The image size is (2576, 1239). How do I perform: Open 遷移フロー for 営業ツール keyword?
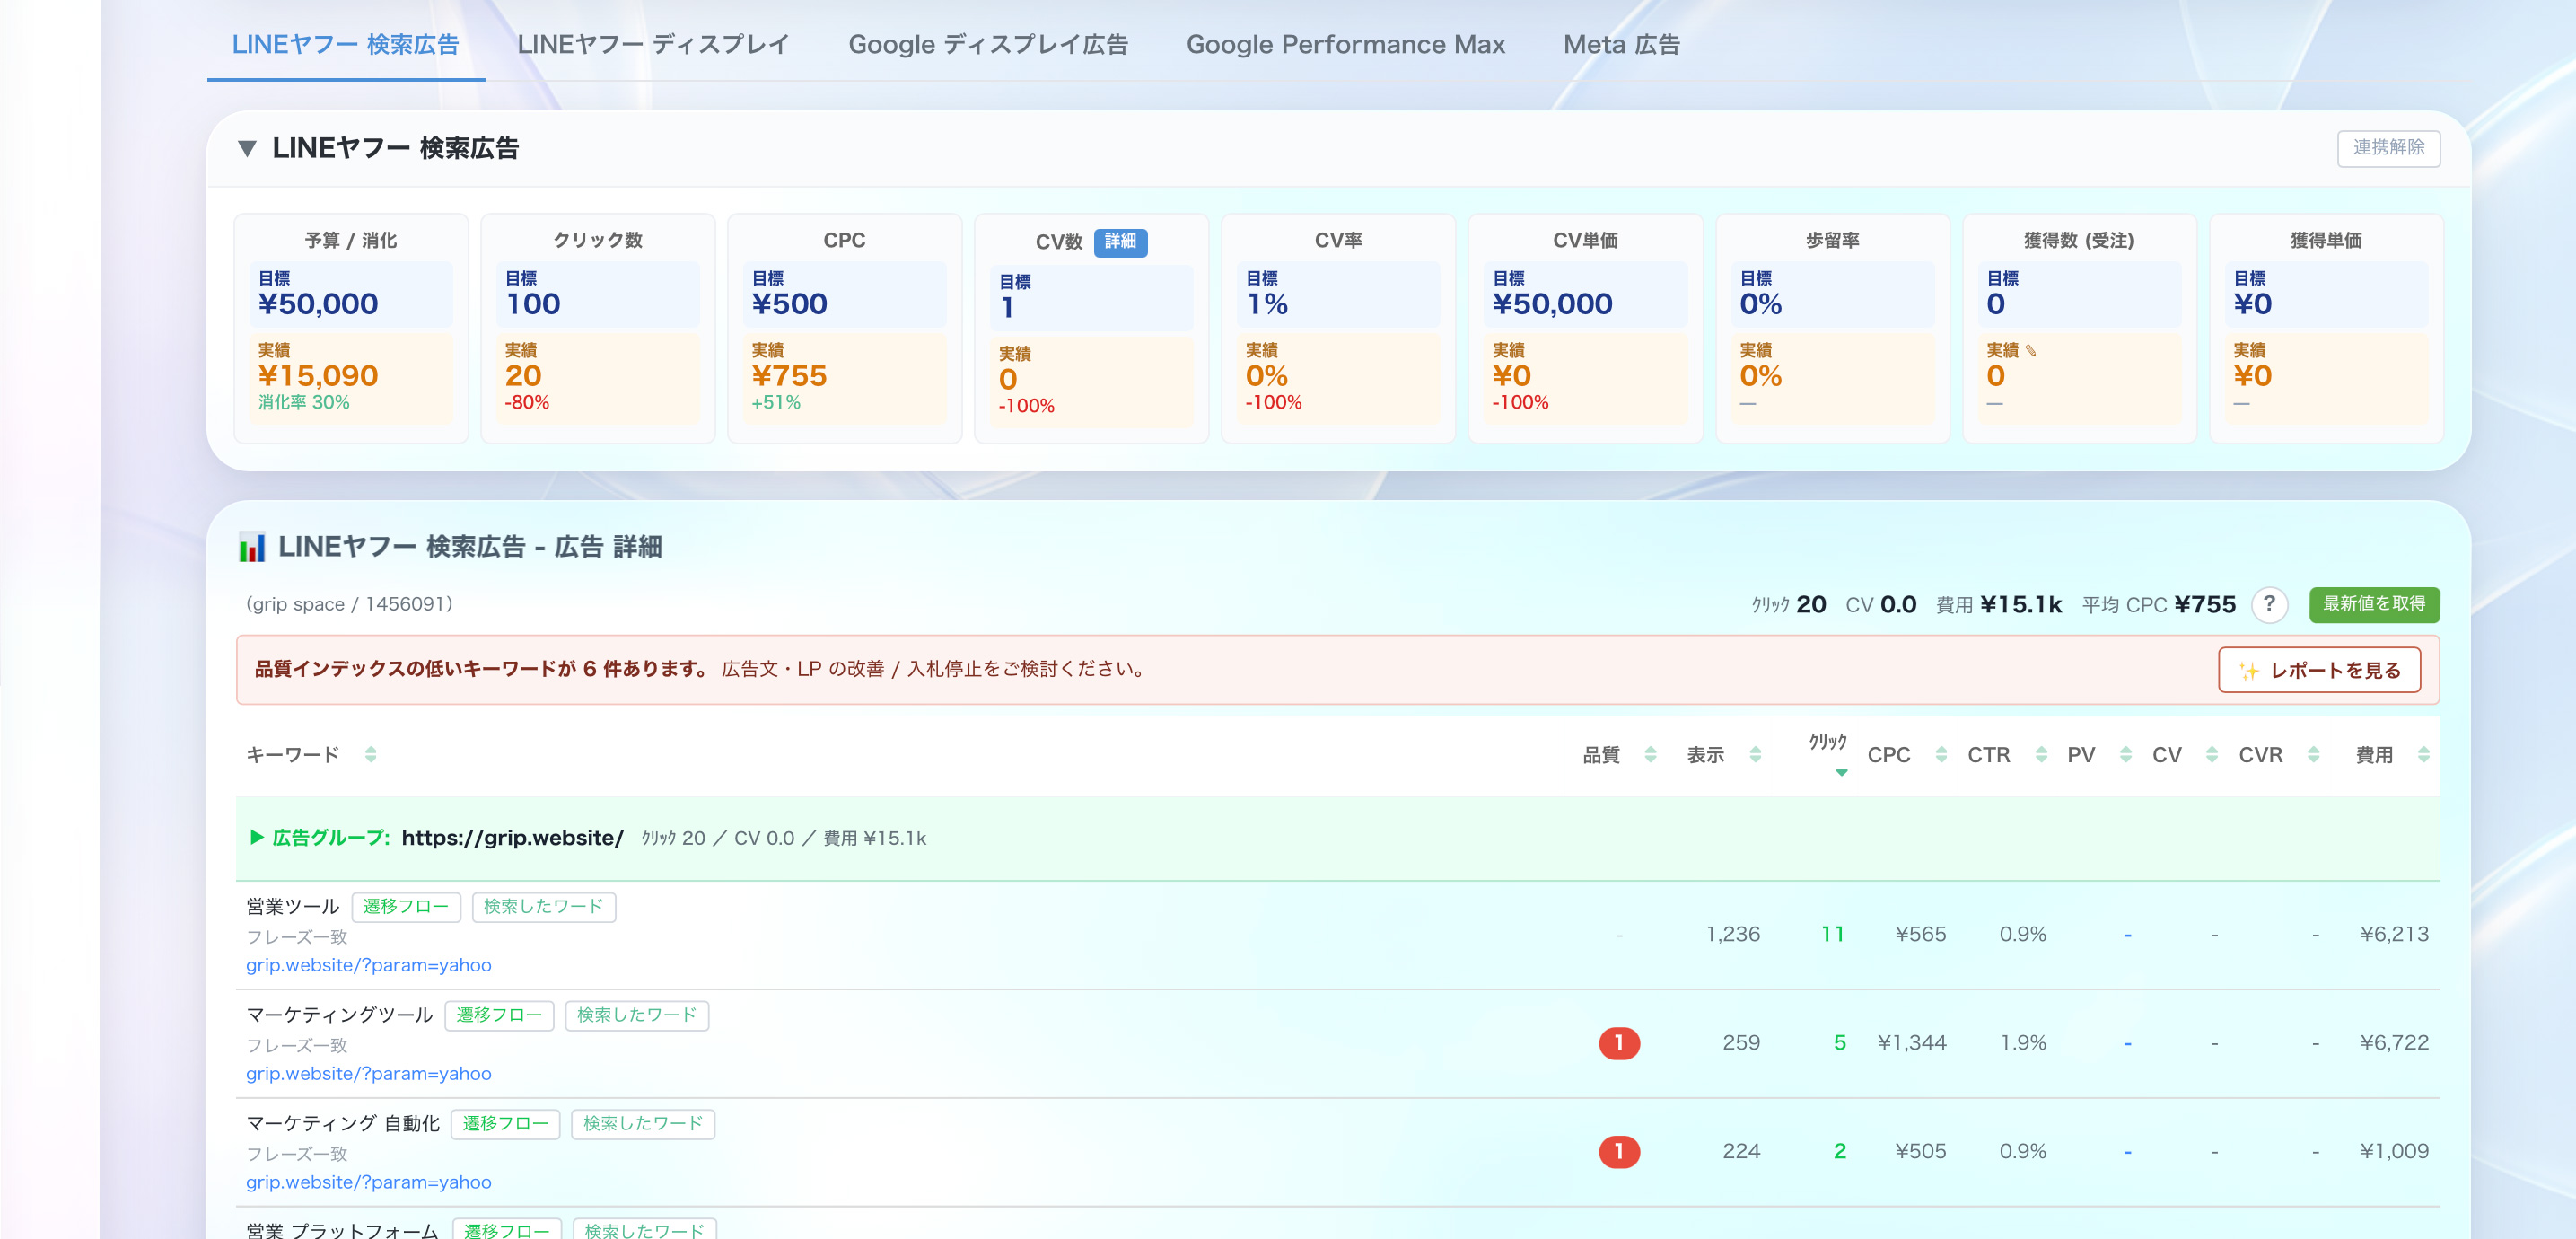point(406,907)
